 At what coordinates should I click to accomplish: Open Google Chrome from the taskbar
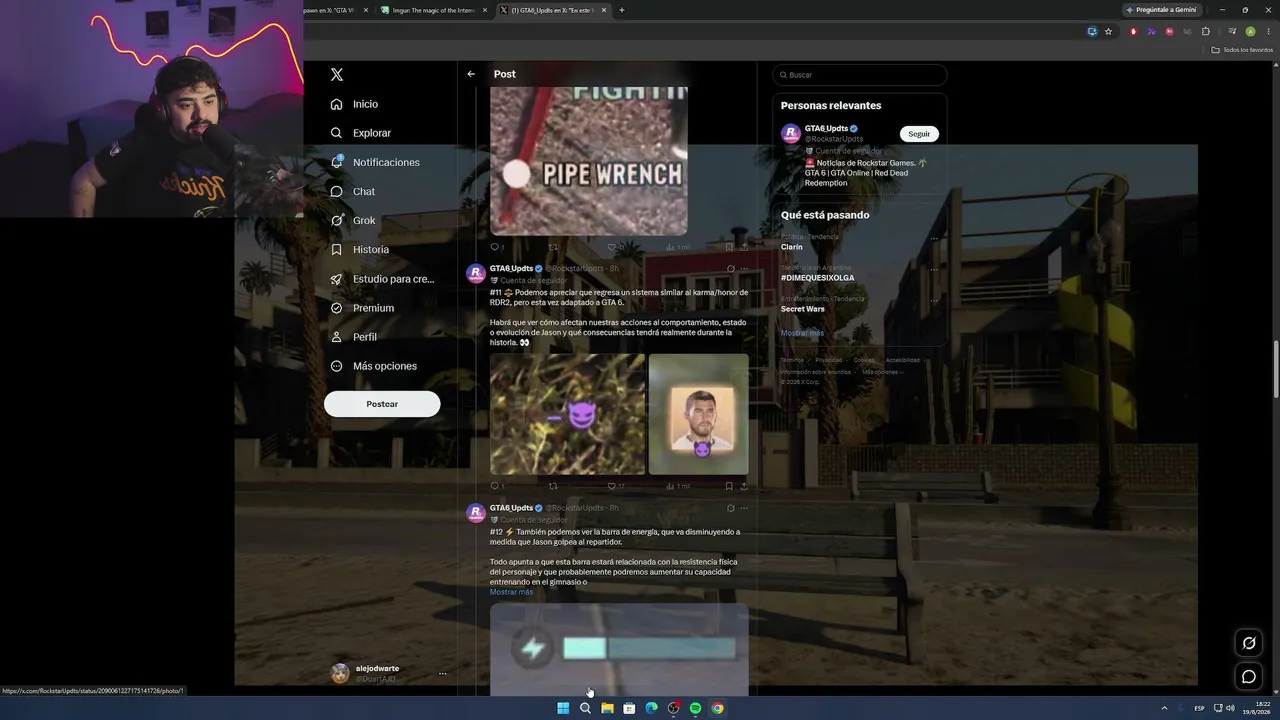717,708
